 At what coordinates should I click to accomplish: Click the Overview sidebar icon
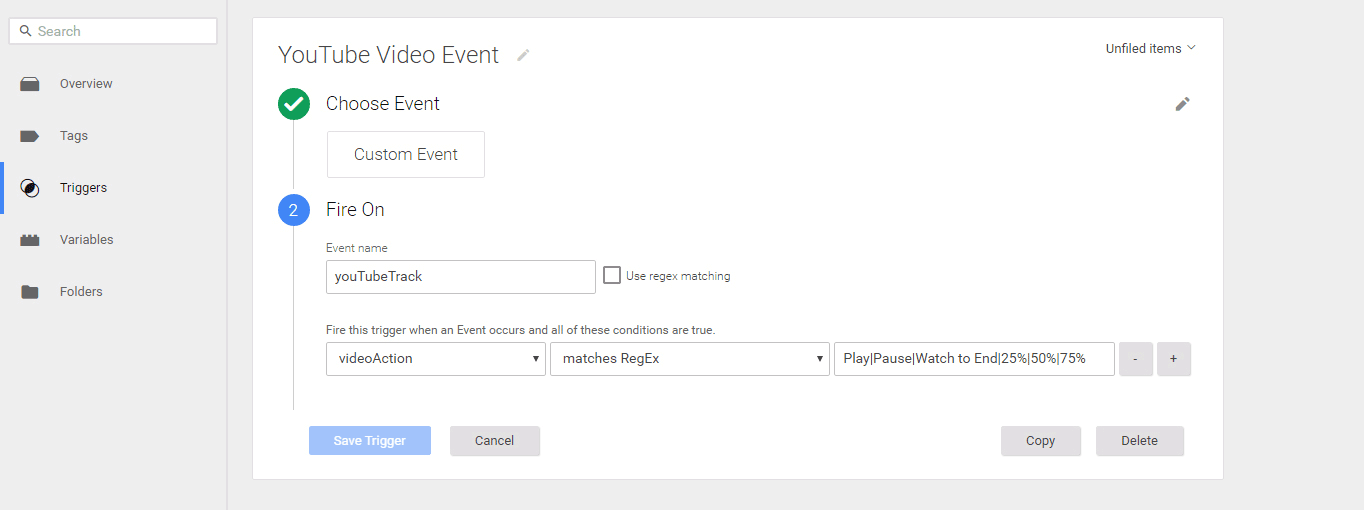pyautogui.click(x=30, y=84)
